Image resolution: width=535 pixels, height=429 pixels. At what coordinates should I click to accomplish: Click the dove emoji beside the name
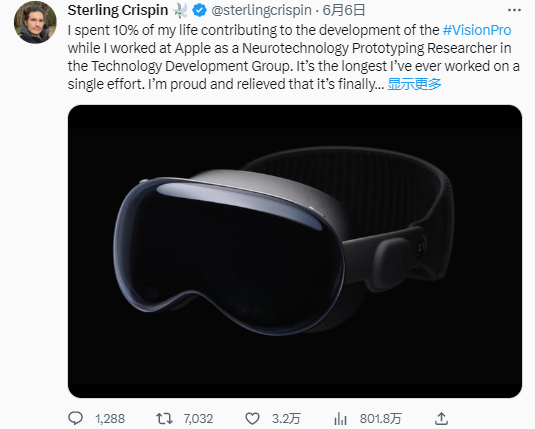pos(180,11)
